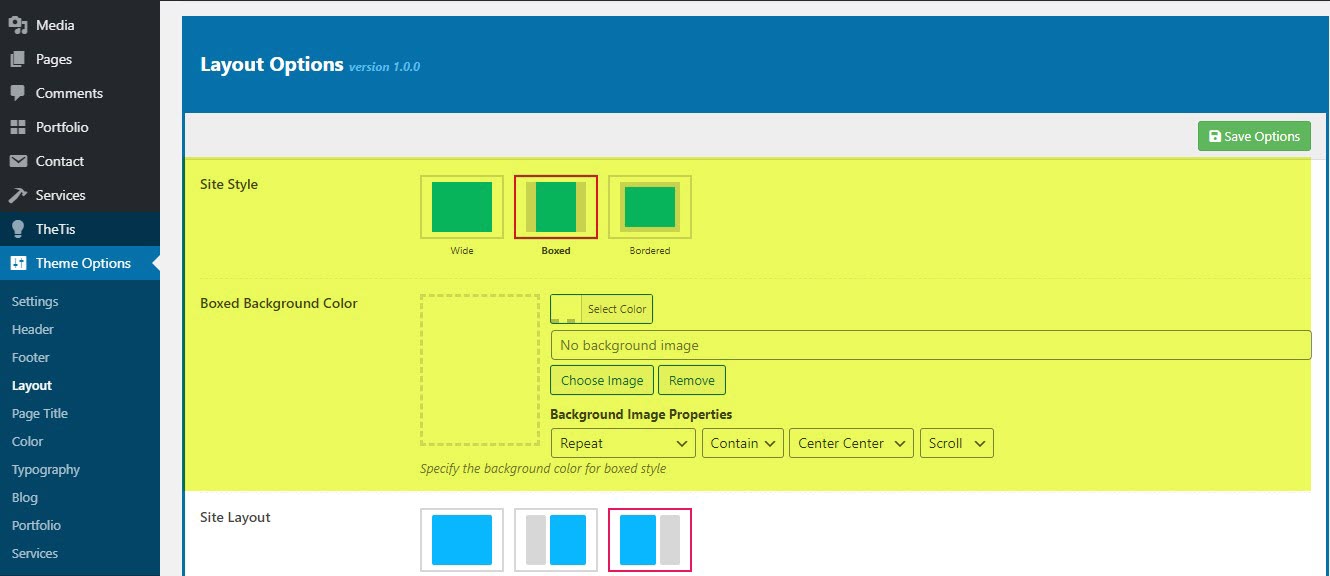The height and width of the screenshot is (576, 1330).
Task: Click the No background image field
Action: 930,345
